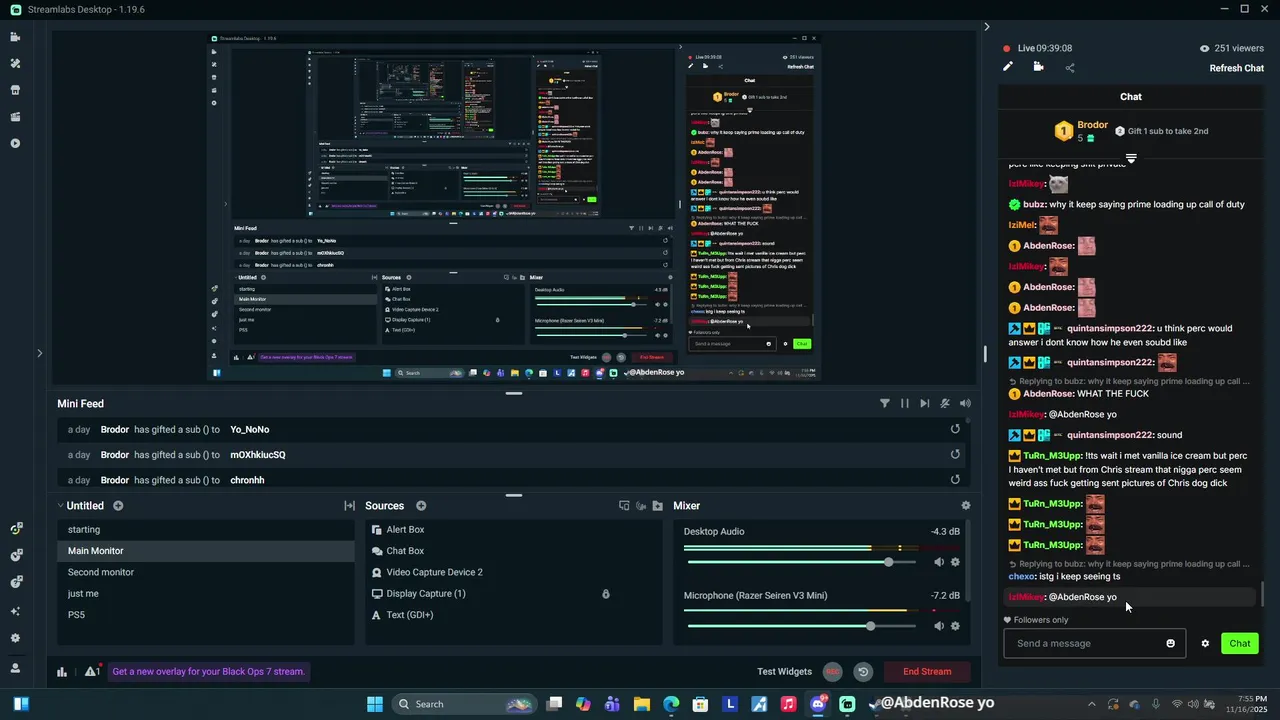Open the middle icon right of Sources header
This screenshot has height=720, width=1280.
coord(641,506)
